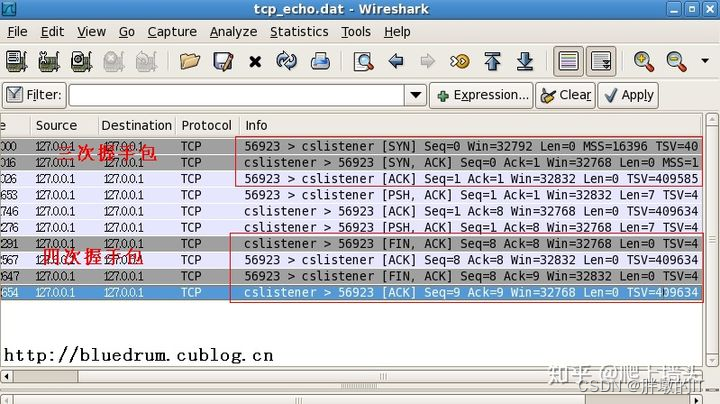The width and height of the screenshot is (720, 404).
Task: Click the Clear filter button
Action: pos(565,95)
